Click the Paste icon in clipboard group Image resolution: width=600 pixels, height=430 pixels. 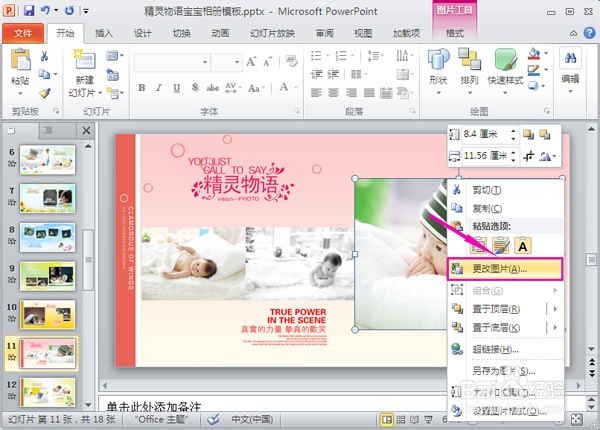pos(20,59)
